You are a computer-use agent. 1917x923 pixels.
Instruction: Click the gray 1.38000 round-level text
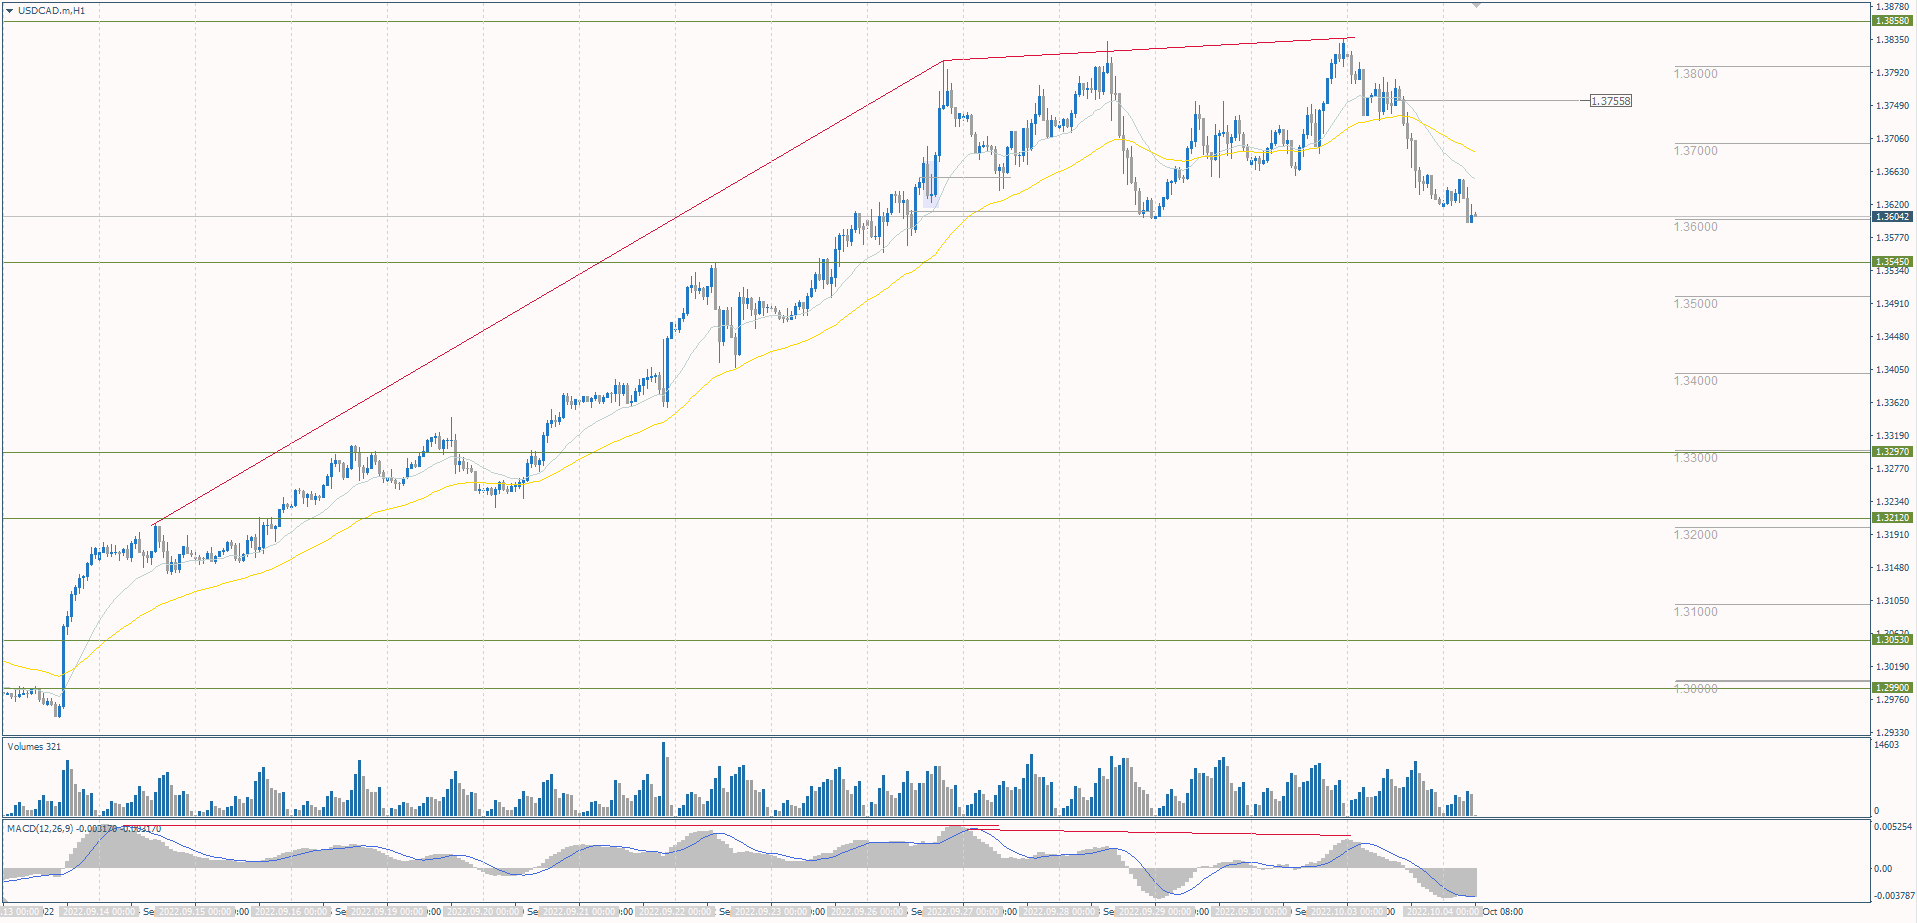pyautogui.click(x=1696, y=74)
